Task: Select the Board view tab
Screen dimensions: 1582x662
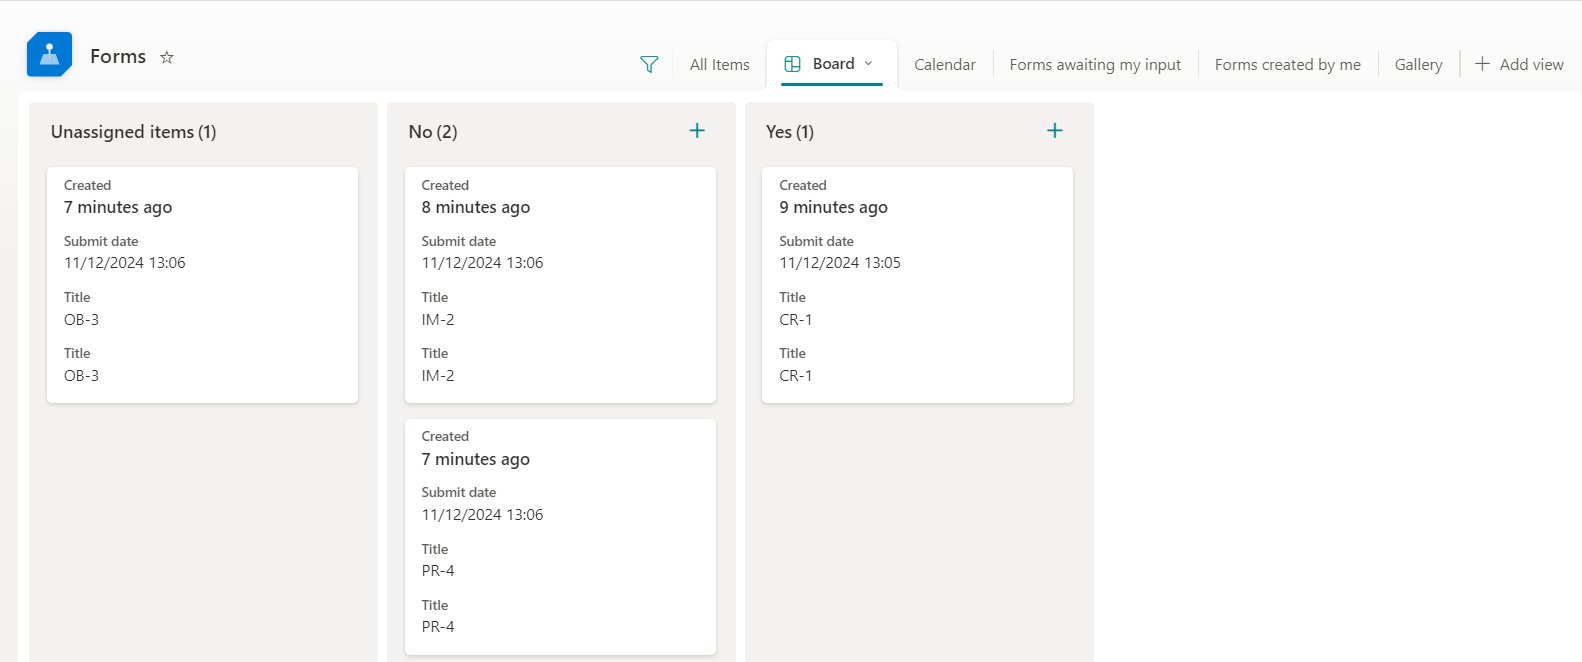Action: click(x=832, y=64)
